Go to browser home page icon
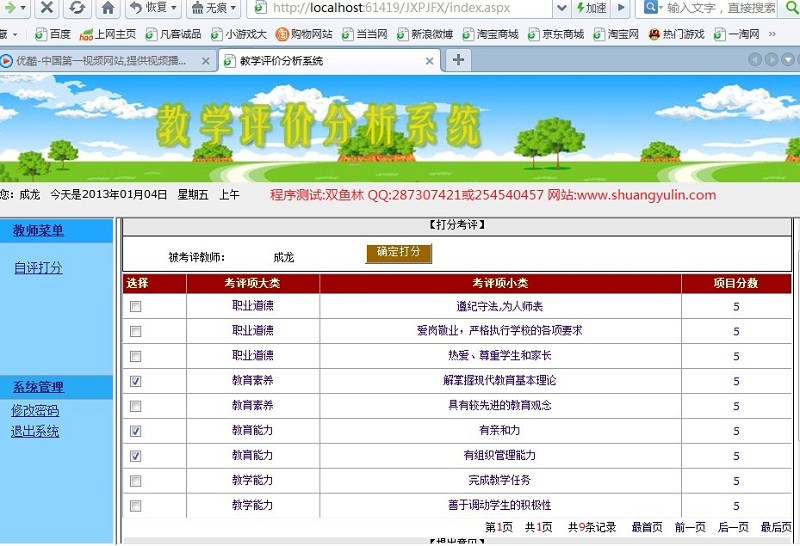Screen dimensions: 800x546 click(108, 8)
